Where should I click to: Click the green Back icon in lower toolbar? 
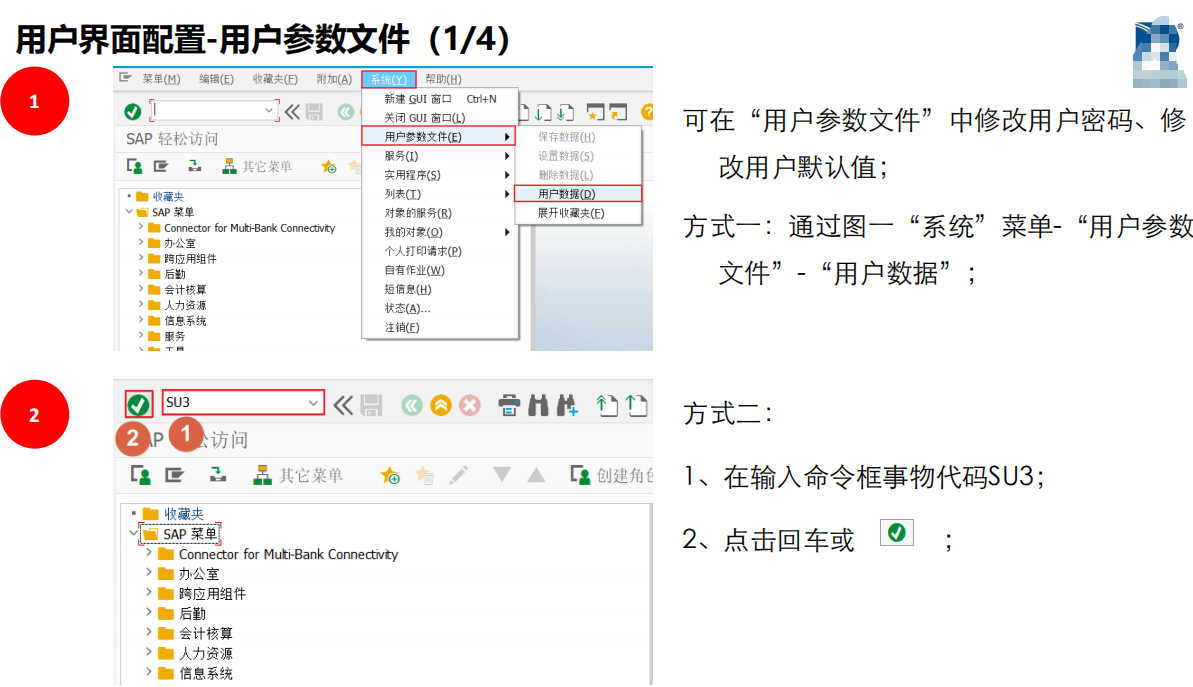[x=412, y=406]
